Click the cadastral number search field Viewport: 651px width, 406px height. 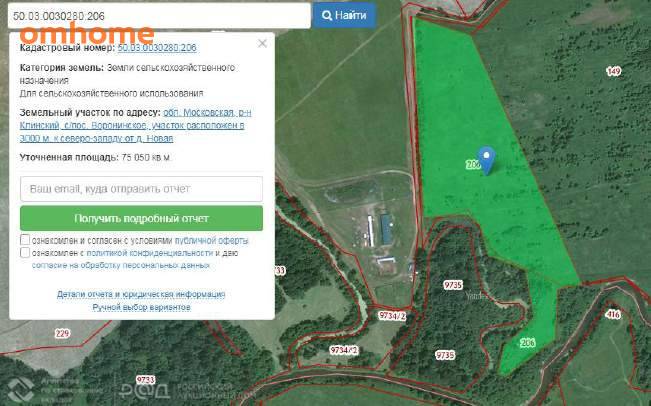[x=159, y=16]
